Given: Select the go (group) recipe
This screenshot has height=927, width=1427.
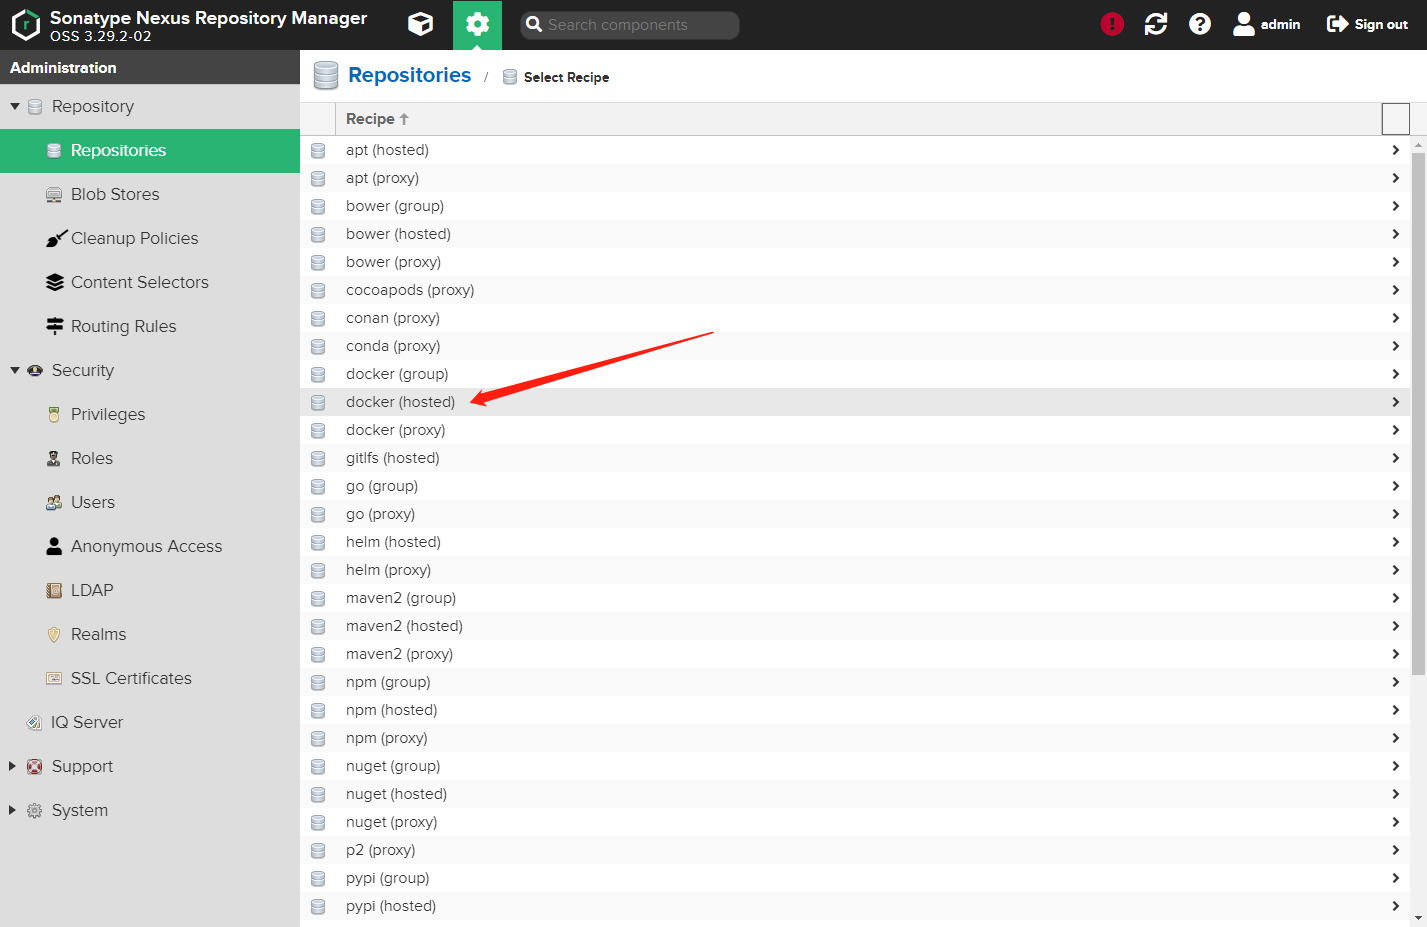Looking at the screenshot, I should click(x=855, y=486).
